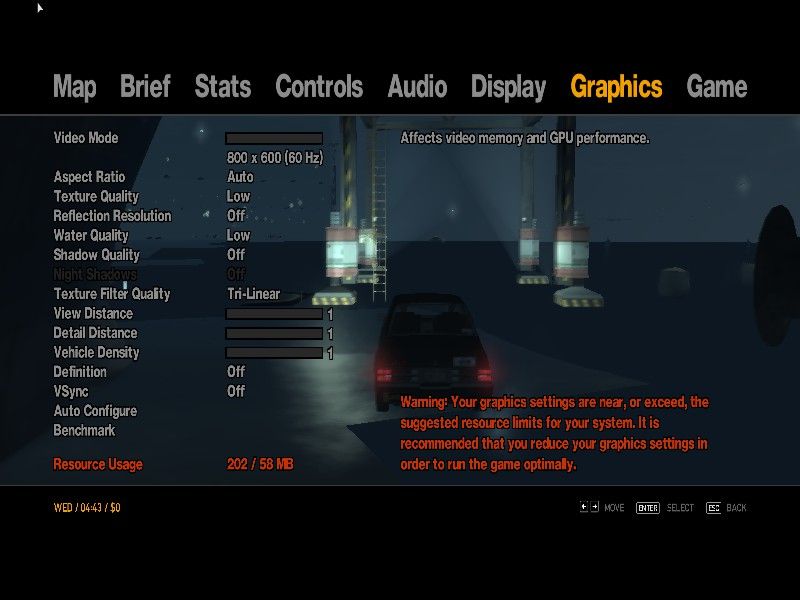
Task: Click the Resource Usage label
Action: (x=98, y=465)
